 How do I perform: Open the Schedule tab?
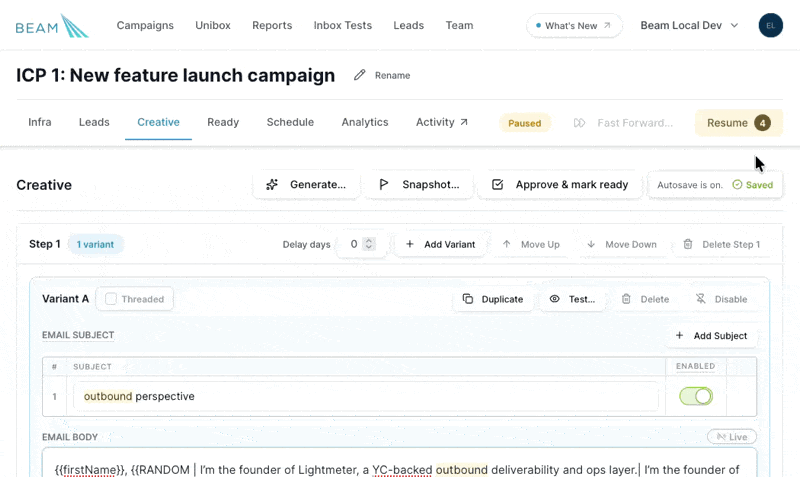point(290,122)
